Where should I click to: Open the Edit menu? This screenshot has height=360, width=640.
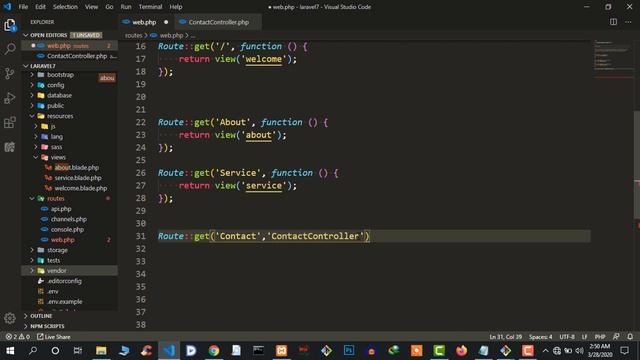(40, 7)
